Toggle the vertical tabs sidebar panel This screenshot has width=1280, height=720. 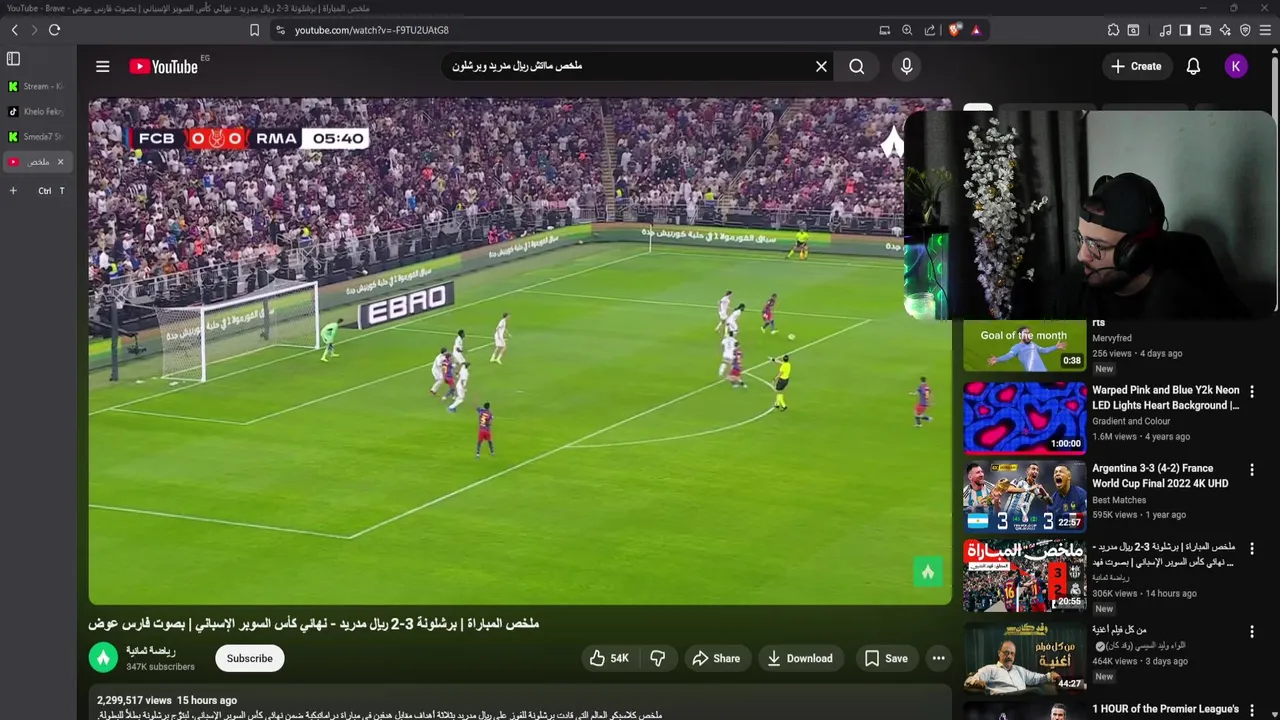[x=14, y=60]
